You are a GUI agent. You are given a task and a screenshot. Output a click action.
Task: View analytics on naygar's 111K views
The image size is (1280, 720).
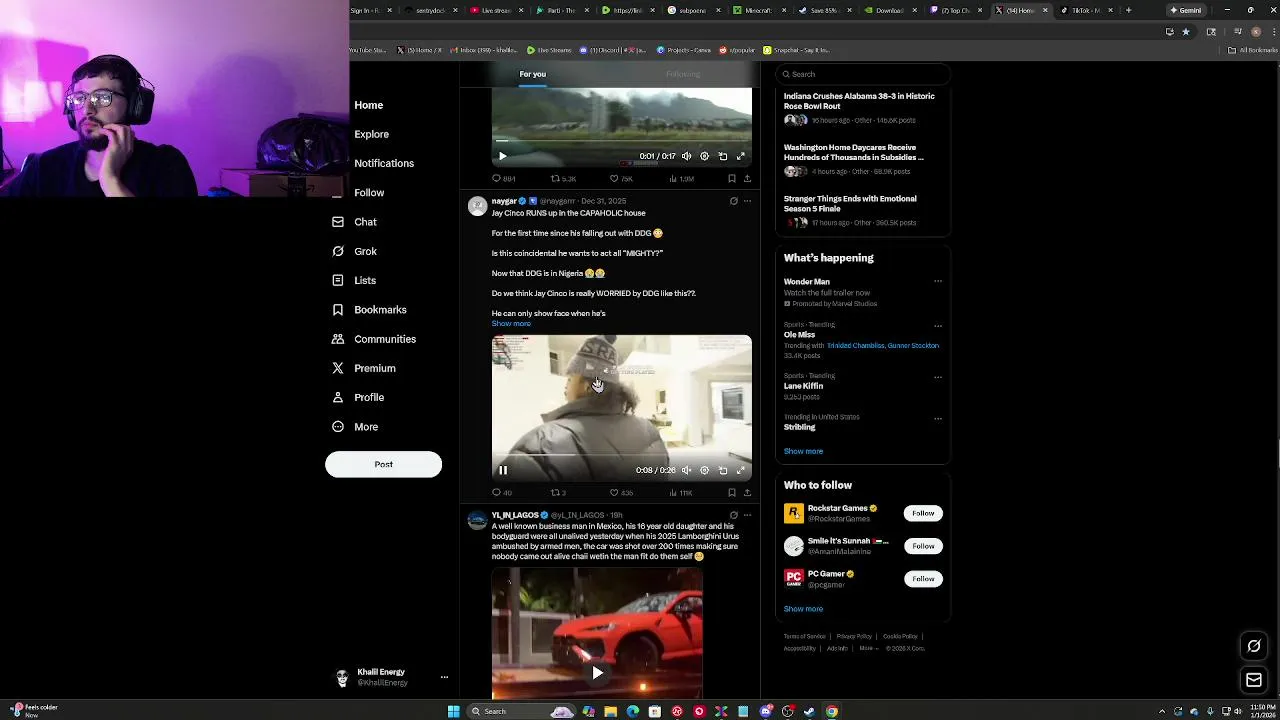[681, 493]
